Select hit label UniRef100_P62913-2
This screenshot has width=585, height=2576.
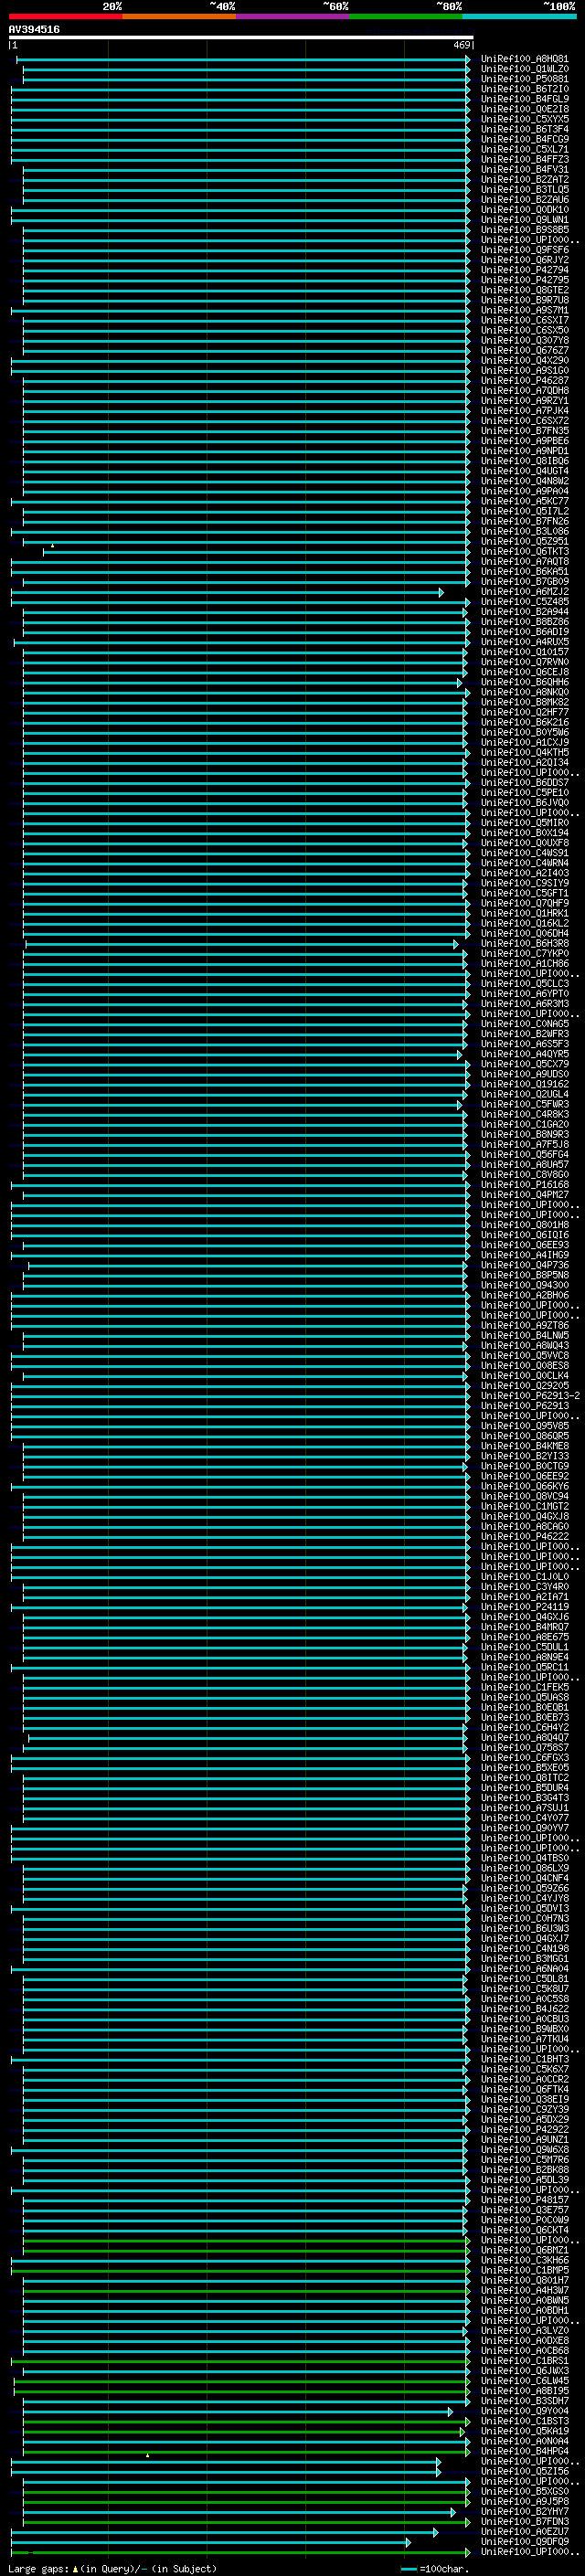530,1395
